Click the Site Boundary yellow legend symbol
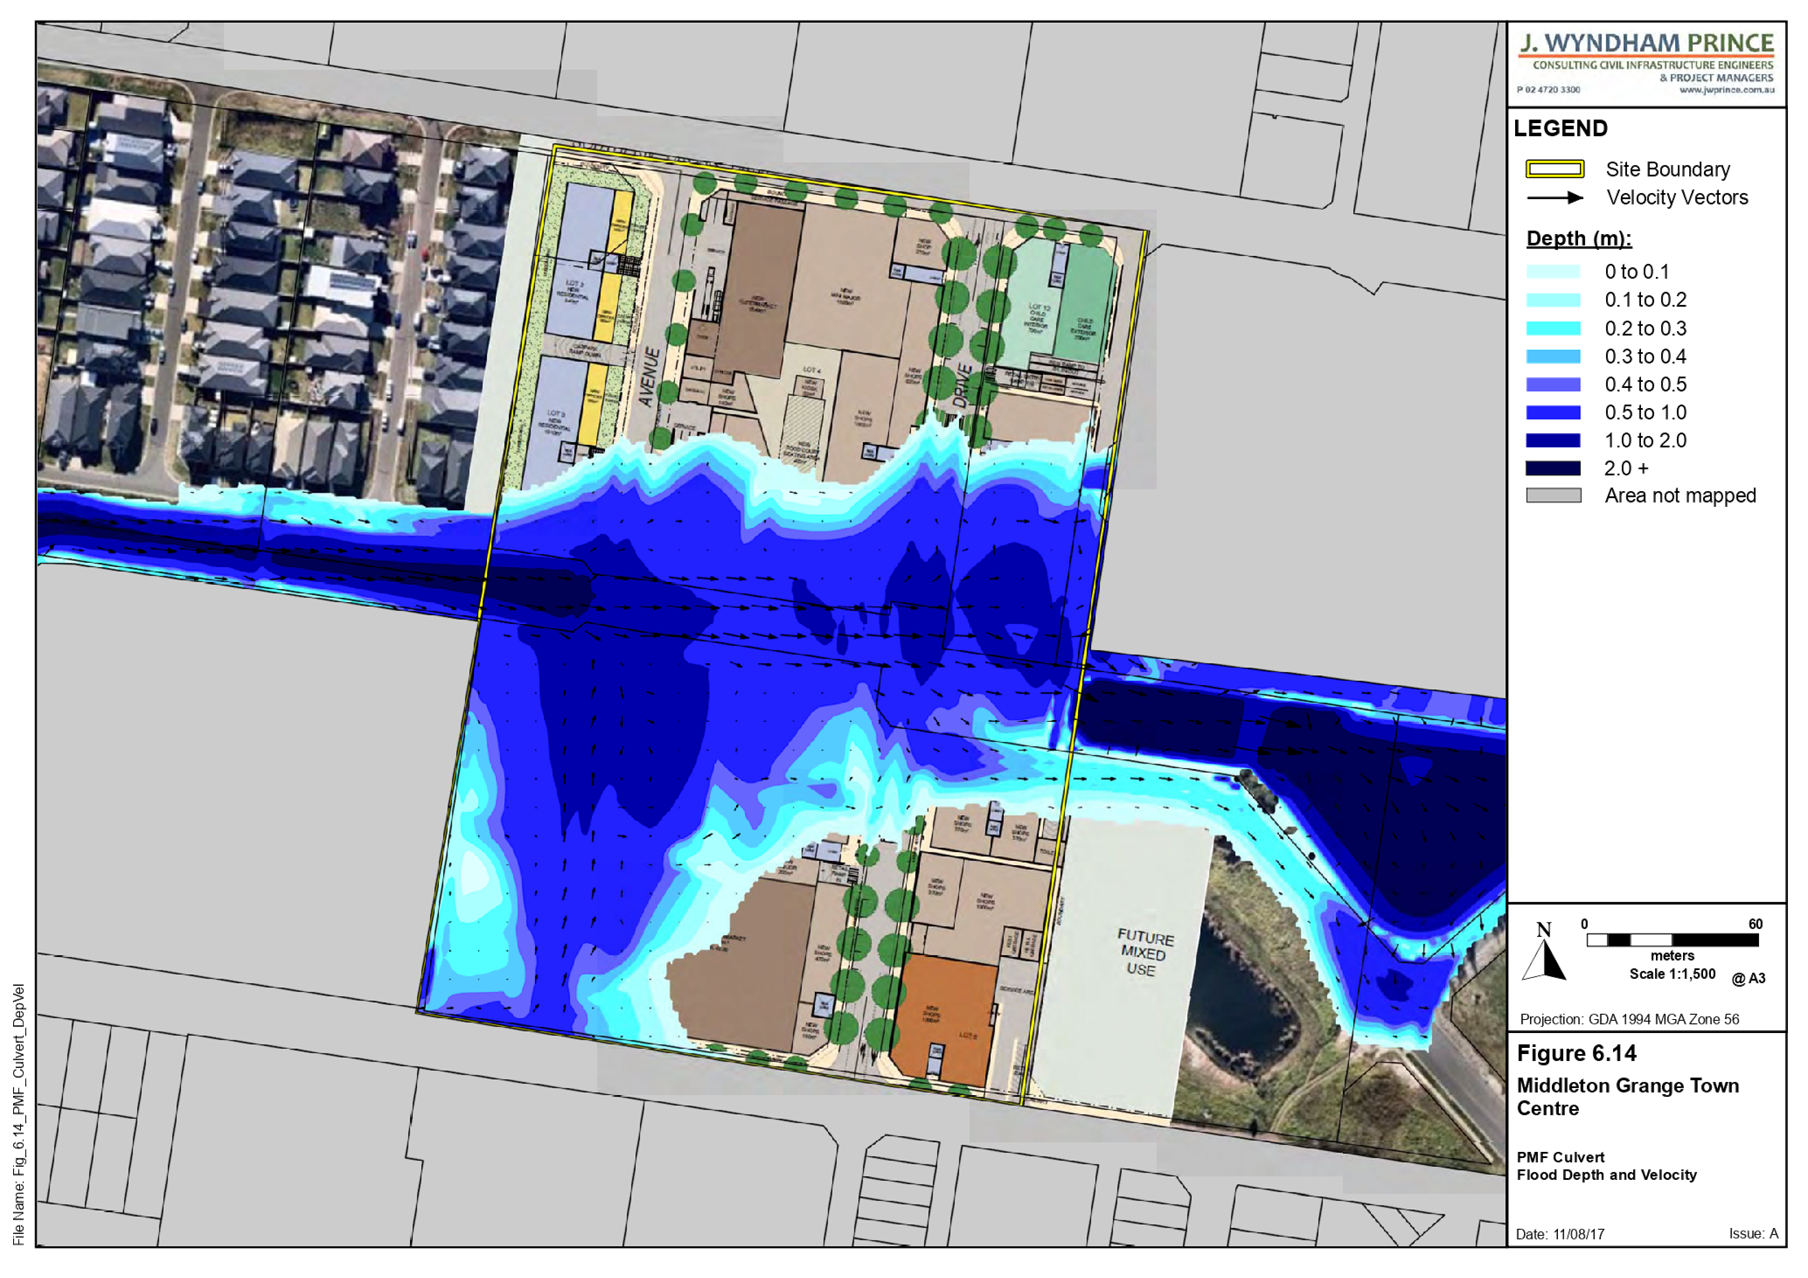This screenshot has width=1808, height=1278. coord(1554,169)
